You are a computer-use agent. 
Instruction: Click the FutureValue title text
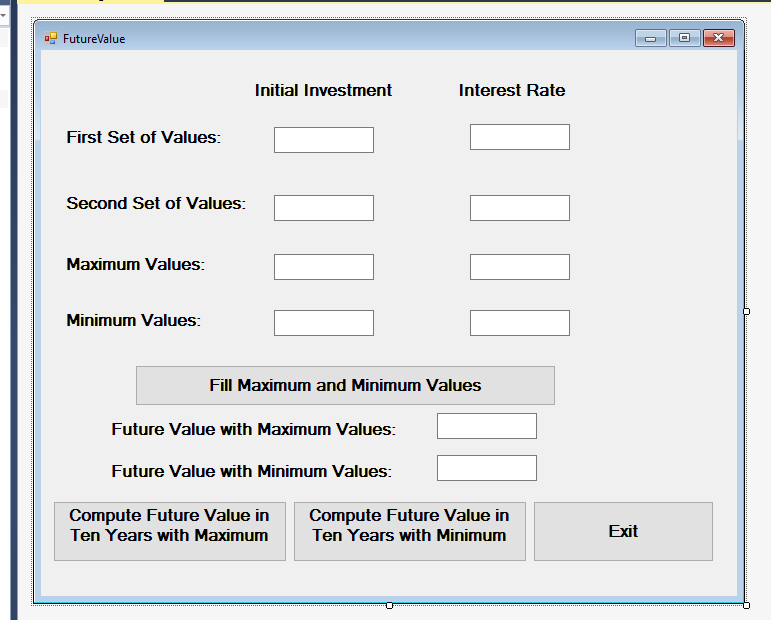click(94, 39)
